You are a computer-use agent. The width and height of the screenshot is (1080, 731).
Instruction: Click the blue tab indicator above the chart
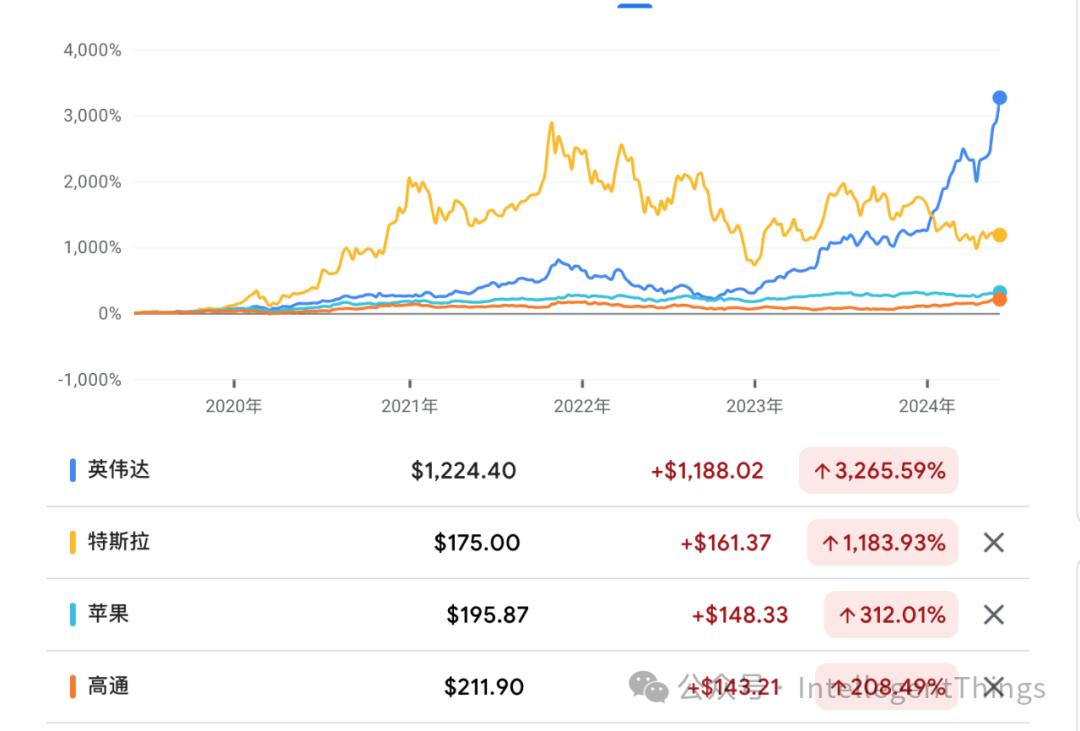coord(635,5)
